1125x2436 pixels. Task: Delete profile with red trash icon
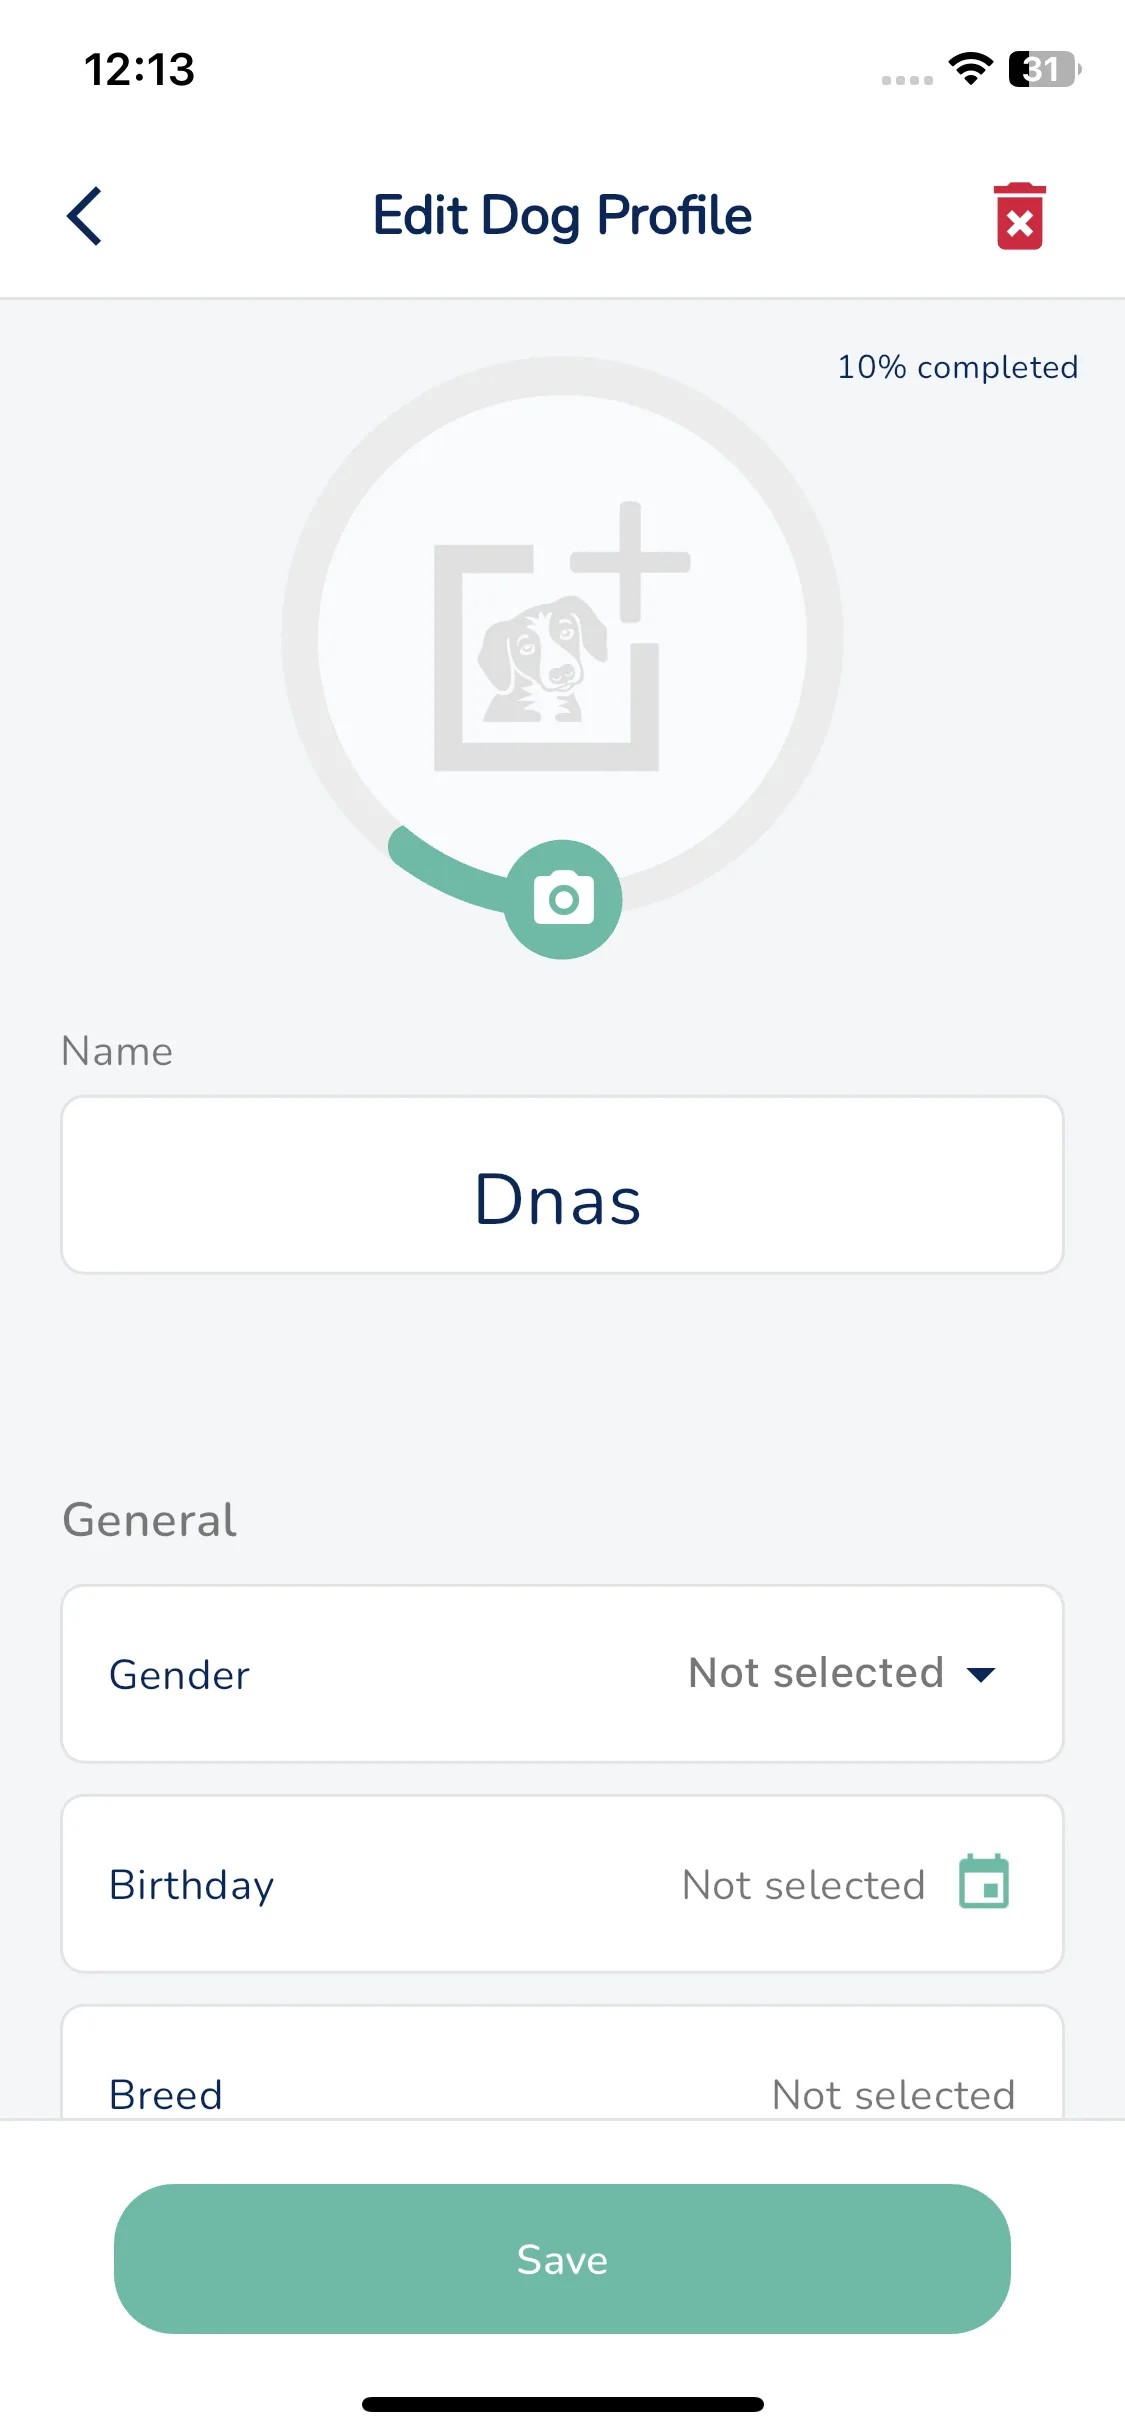point(1019,216)
